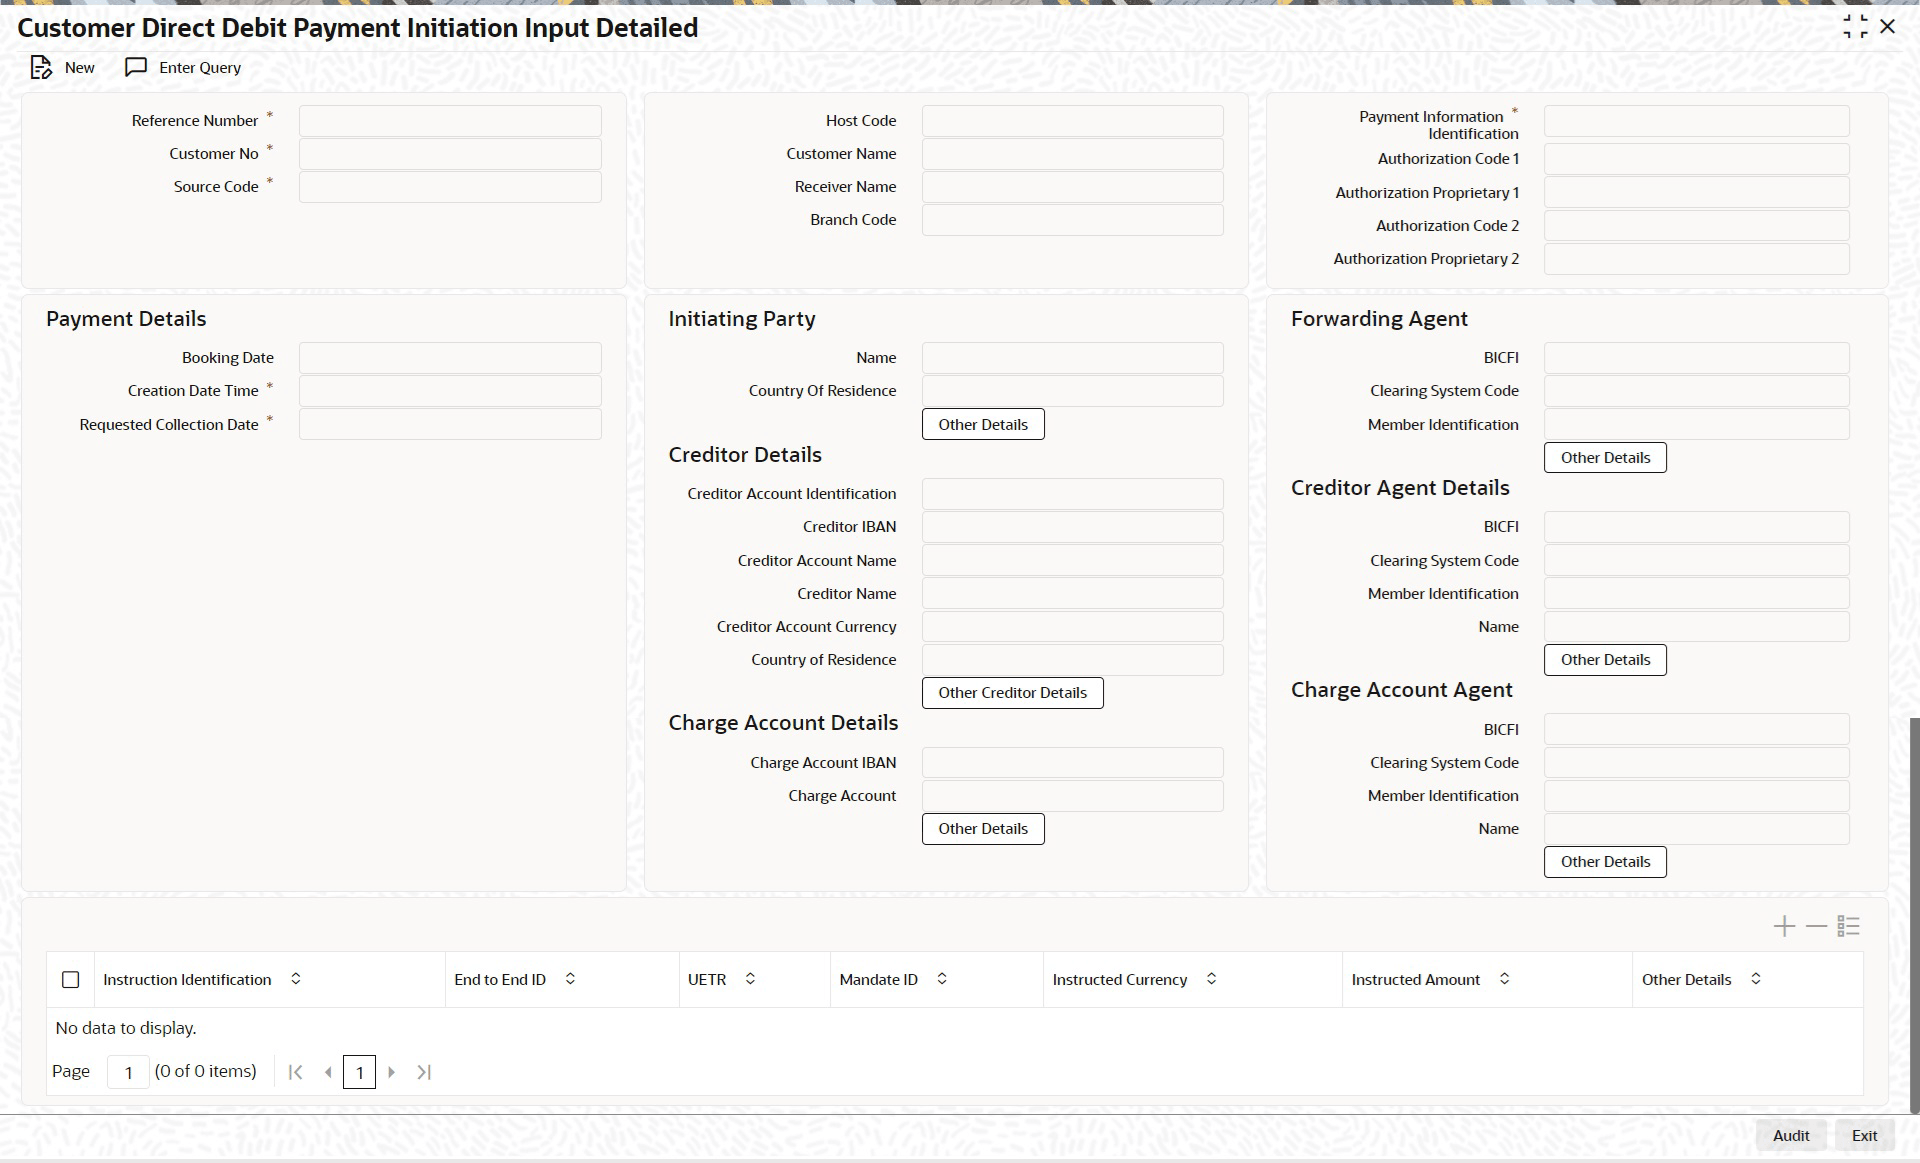Screen dimensions: 1920x1163
Task: Open Other Creditor Details
Action: [x=1012, y=693]
